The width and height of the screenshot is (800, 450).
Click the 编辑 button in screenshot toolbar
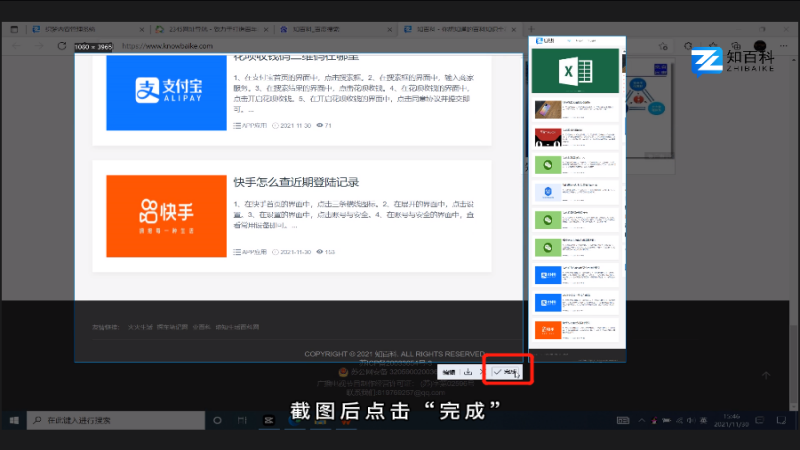tap(449, 372)
